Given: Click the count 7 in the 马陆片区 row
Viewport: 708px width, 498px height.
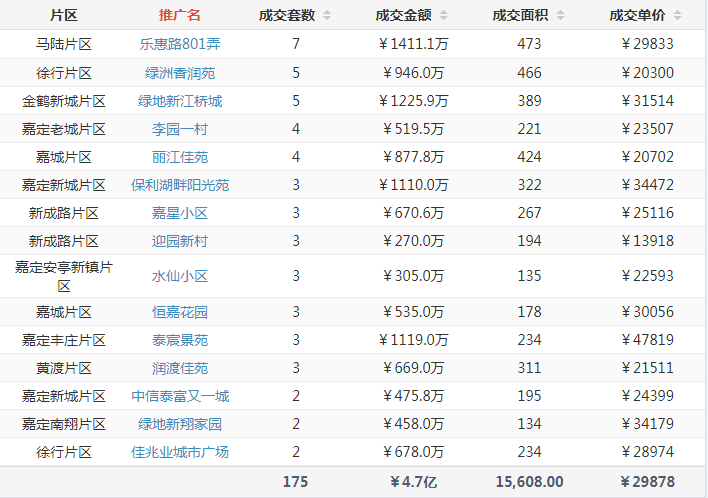Looking at the screenshot, I should (296, 44).
